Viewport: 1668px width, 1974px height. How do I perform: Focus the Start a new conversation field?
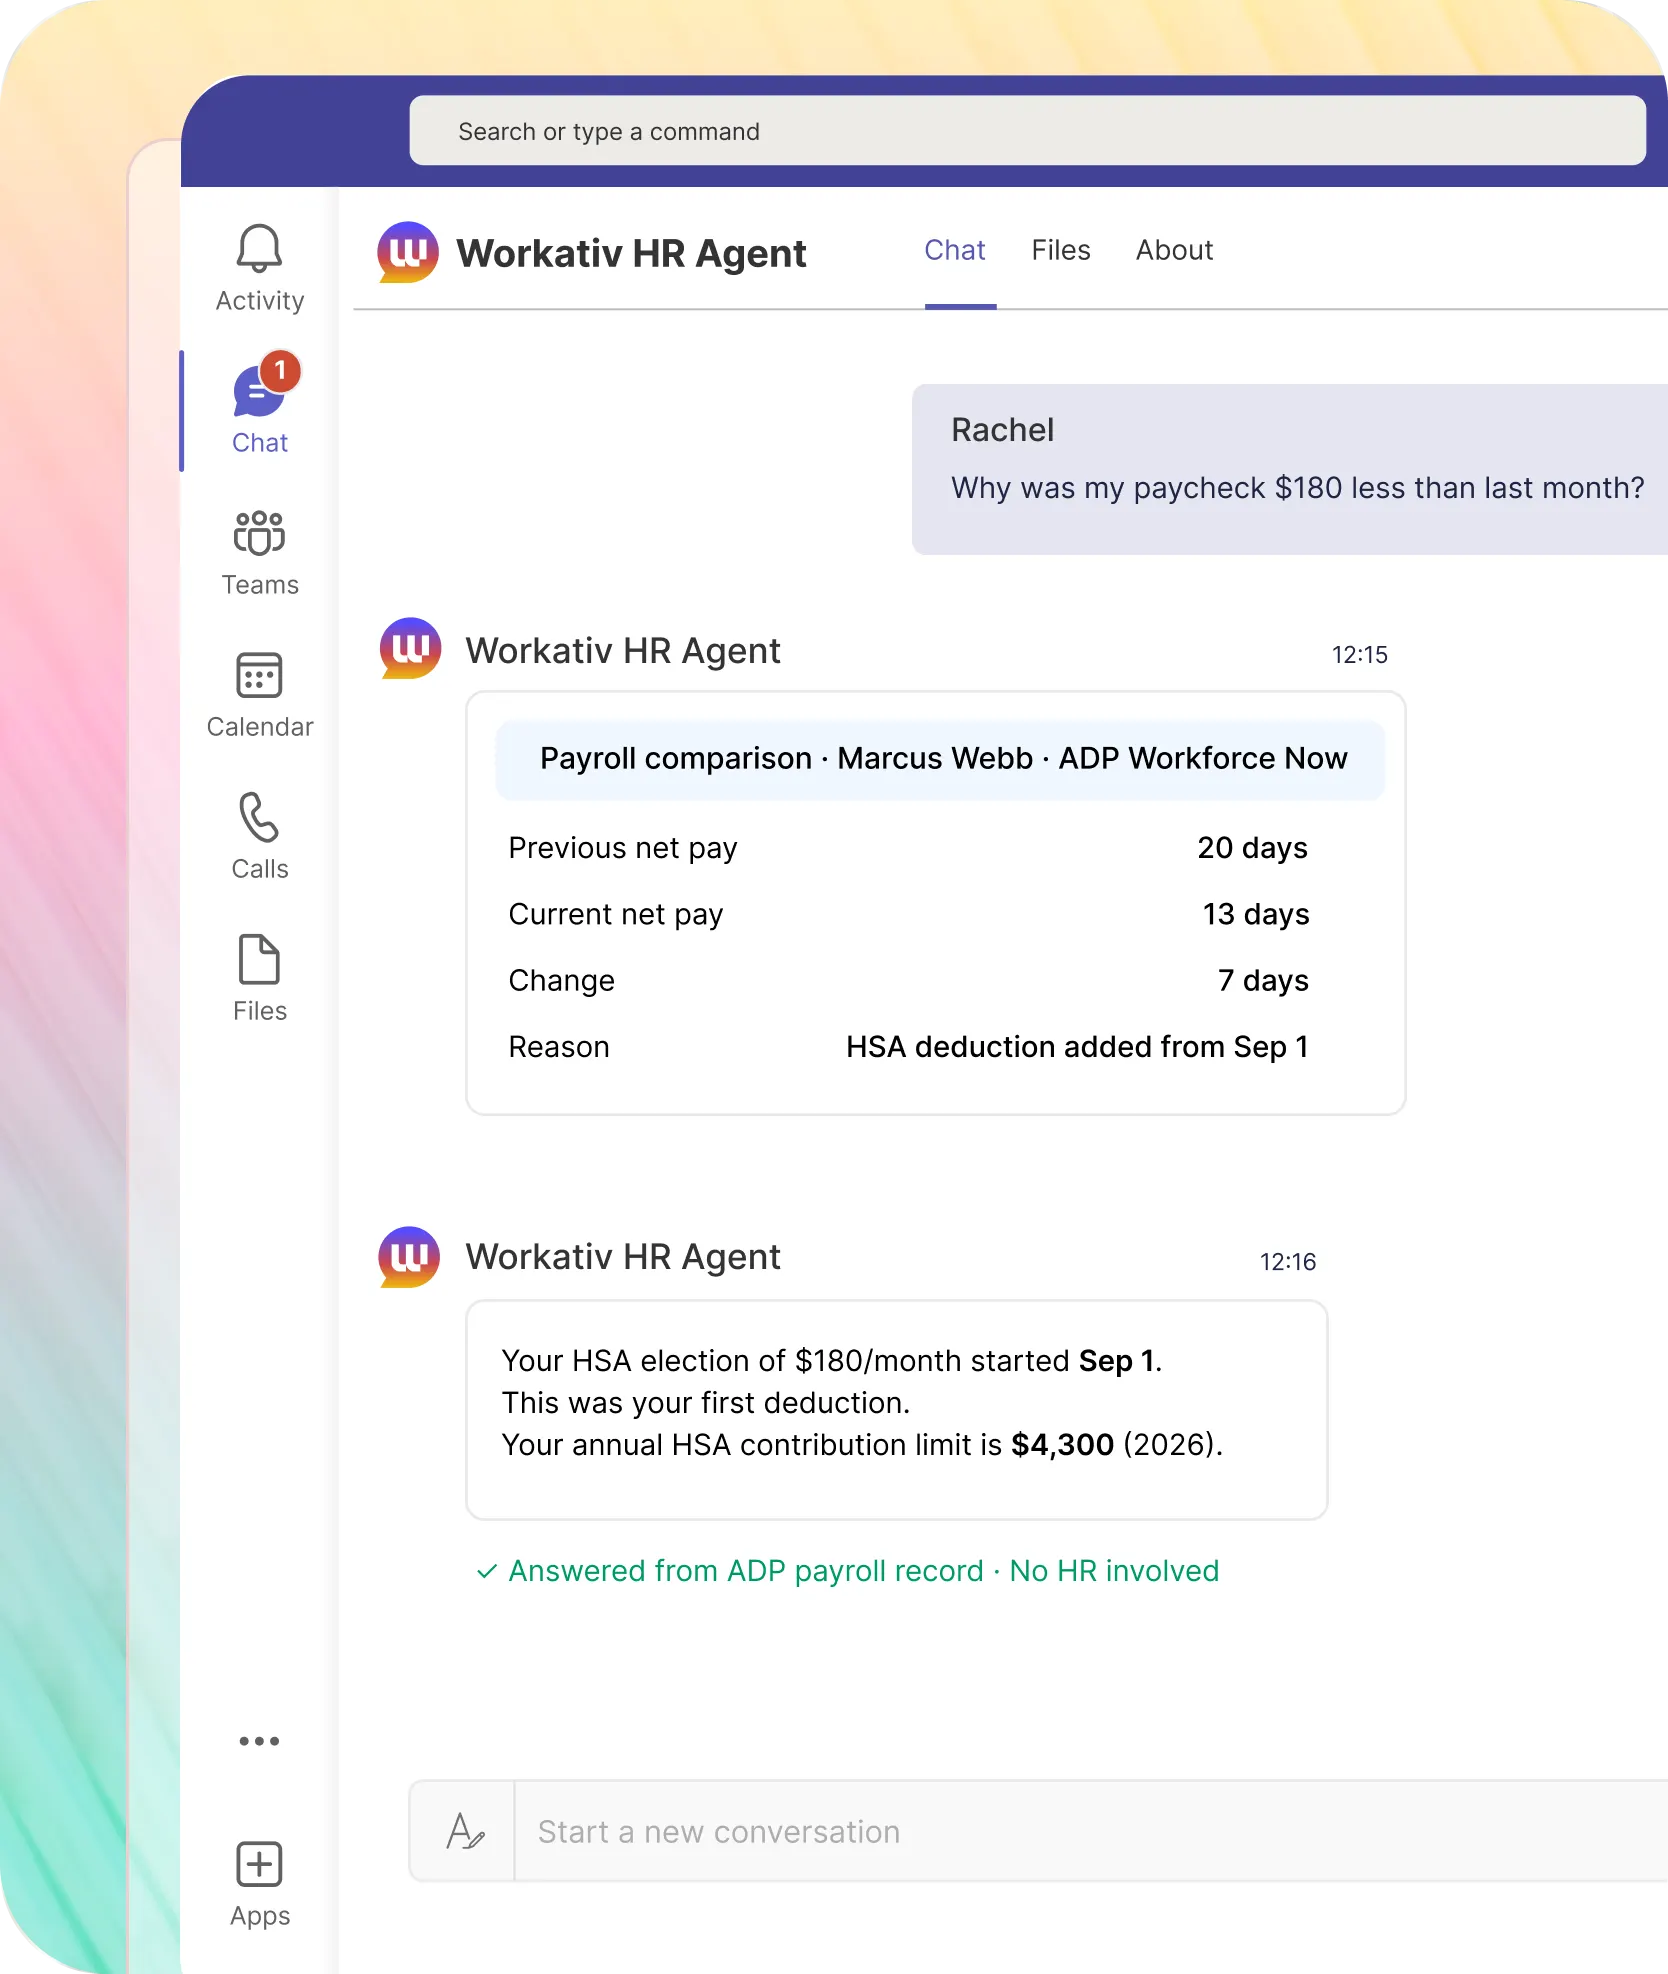[1090, 1831]
